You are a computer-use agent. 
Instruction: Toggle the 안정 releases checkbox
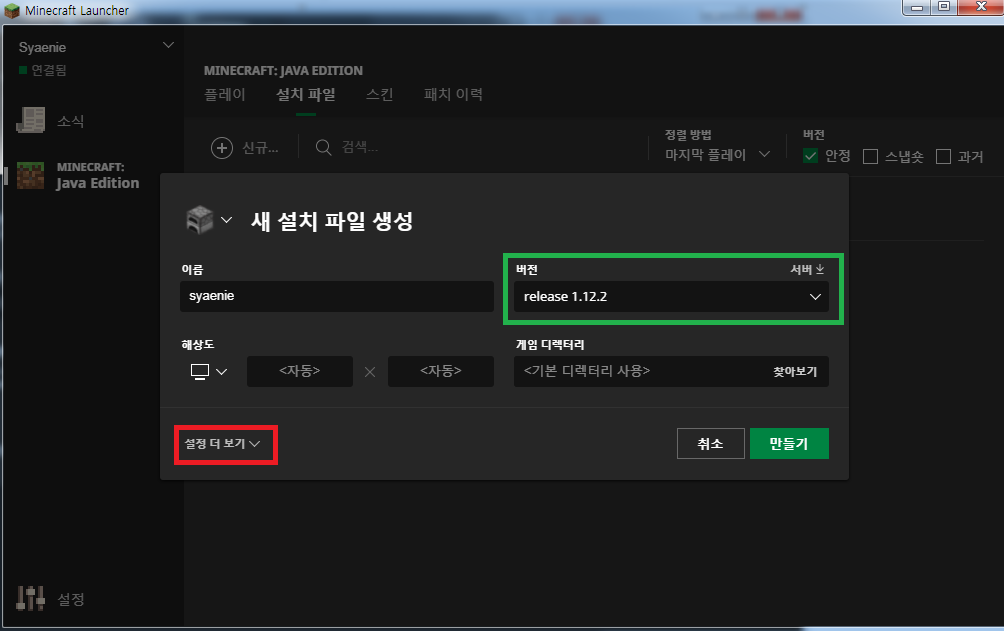[x=811, y=156]
